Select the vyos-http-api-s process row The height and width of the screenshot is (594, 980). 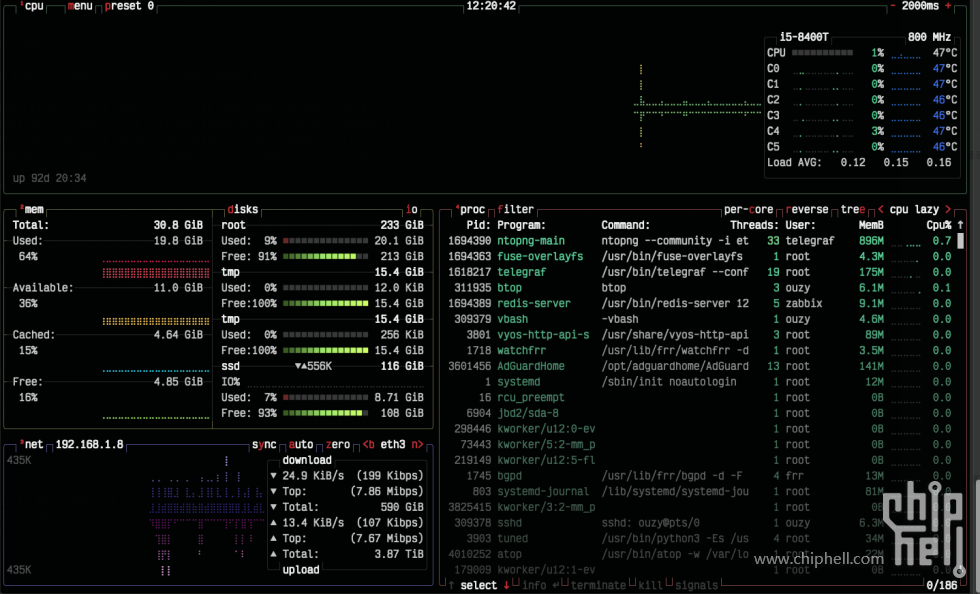click(699, 335)
